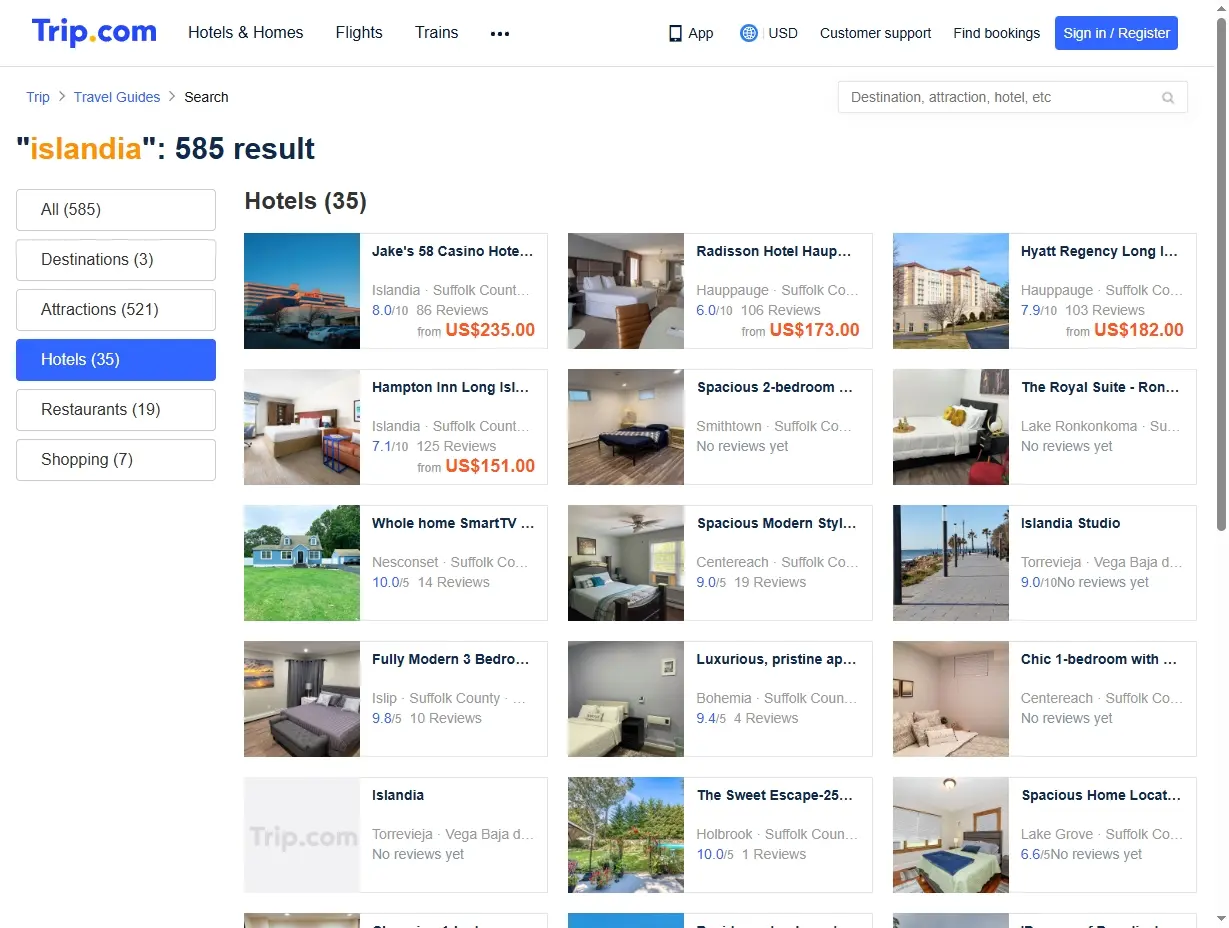Click the Hotels (35) section heading
Screen dimensions: 1229x928
[x=306, y=201]
